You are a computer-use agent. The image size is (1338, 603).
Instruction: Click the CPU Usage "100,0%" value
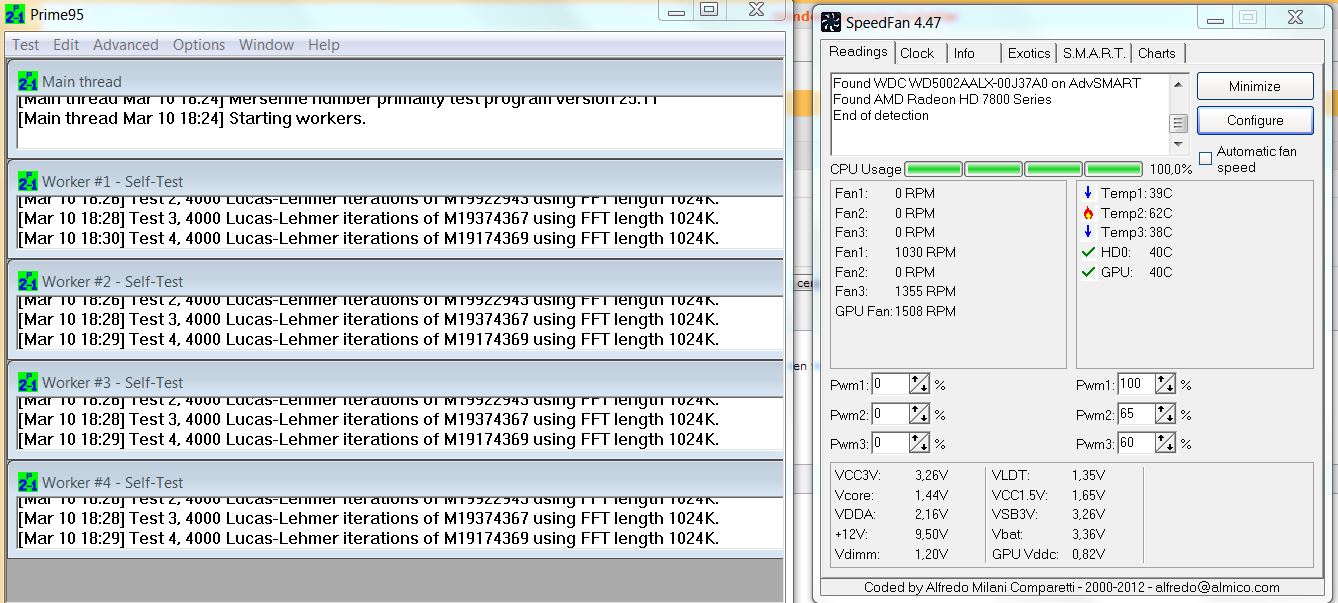pos(1171,170)
